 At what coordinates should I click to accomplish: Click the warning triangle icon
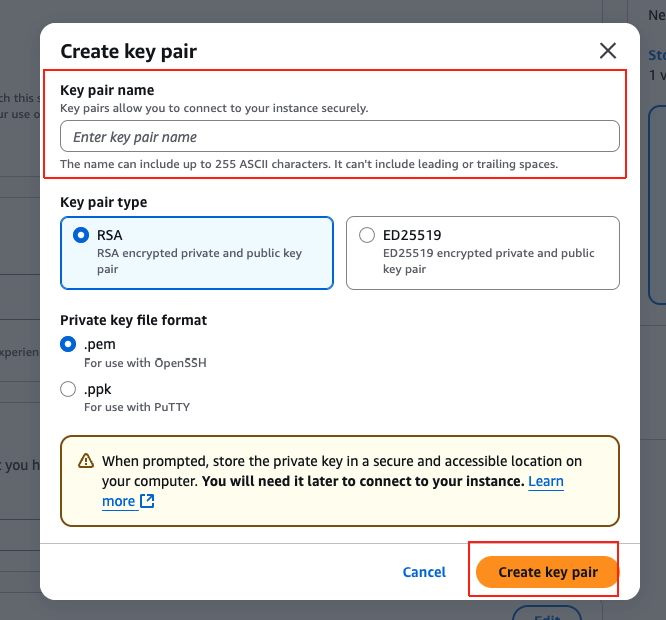pos(85,462)
